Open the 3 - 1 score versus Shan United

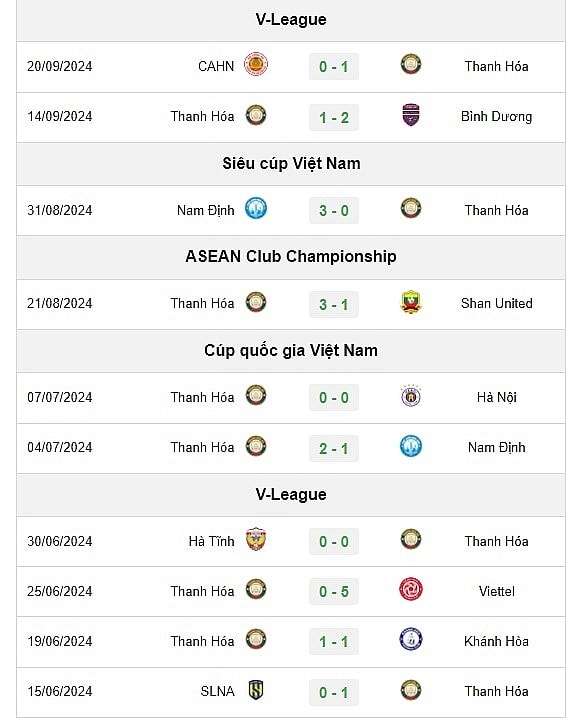click(x=334, y=305)
